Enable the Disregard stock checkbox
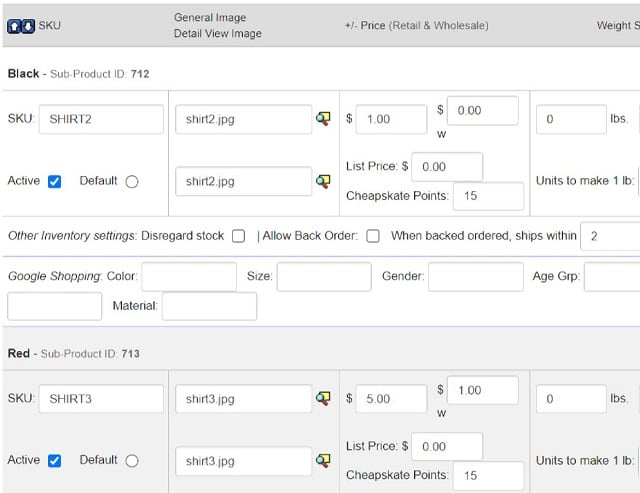 click(x=238, y=236)
